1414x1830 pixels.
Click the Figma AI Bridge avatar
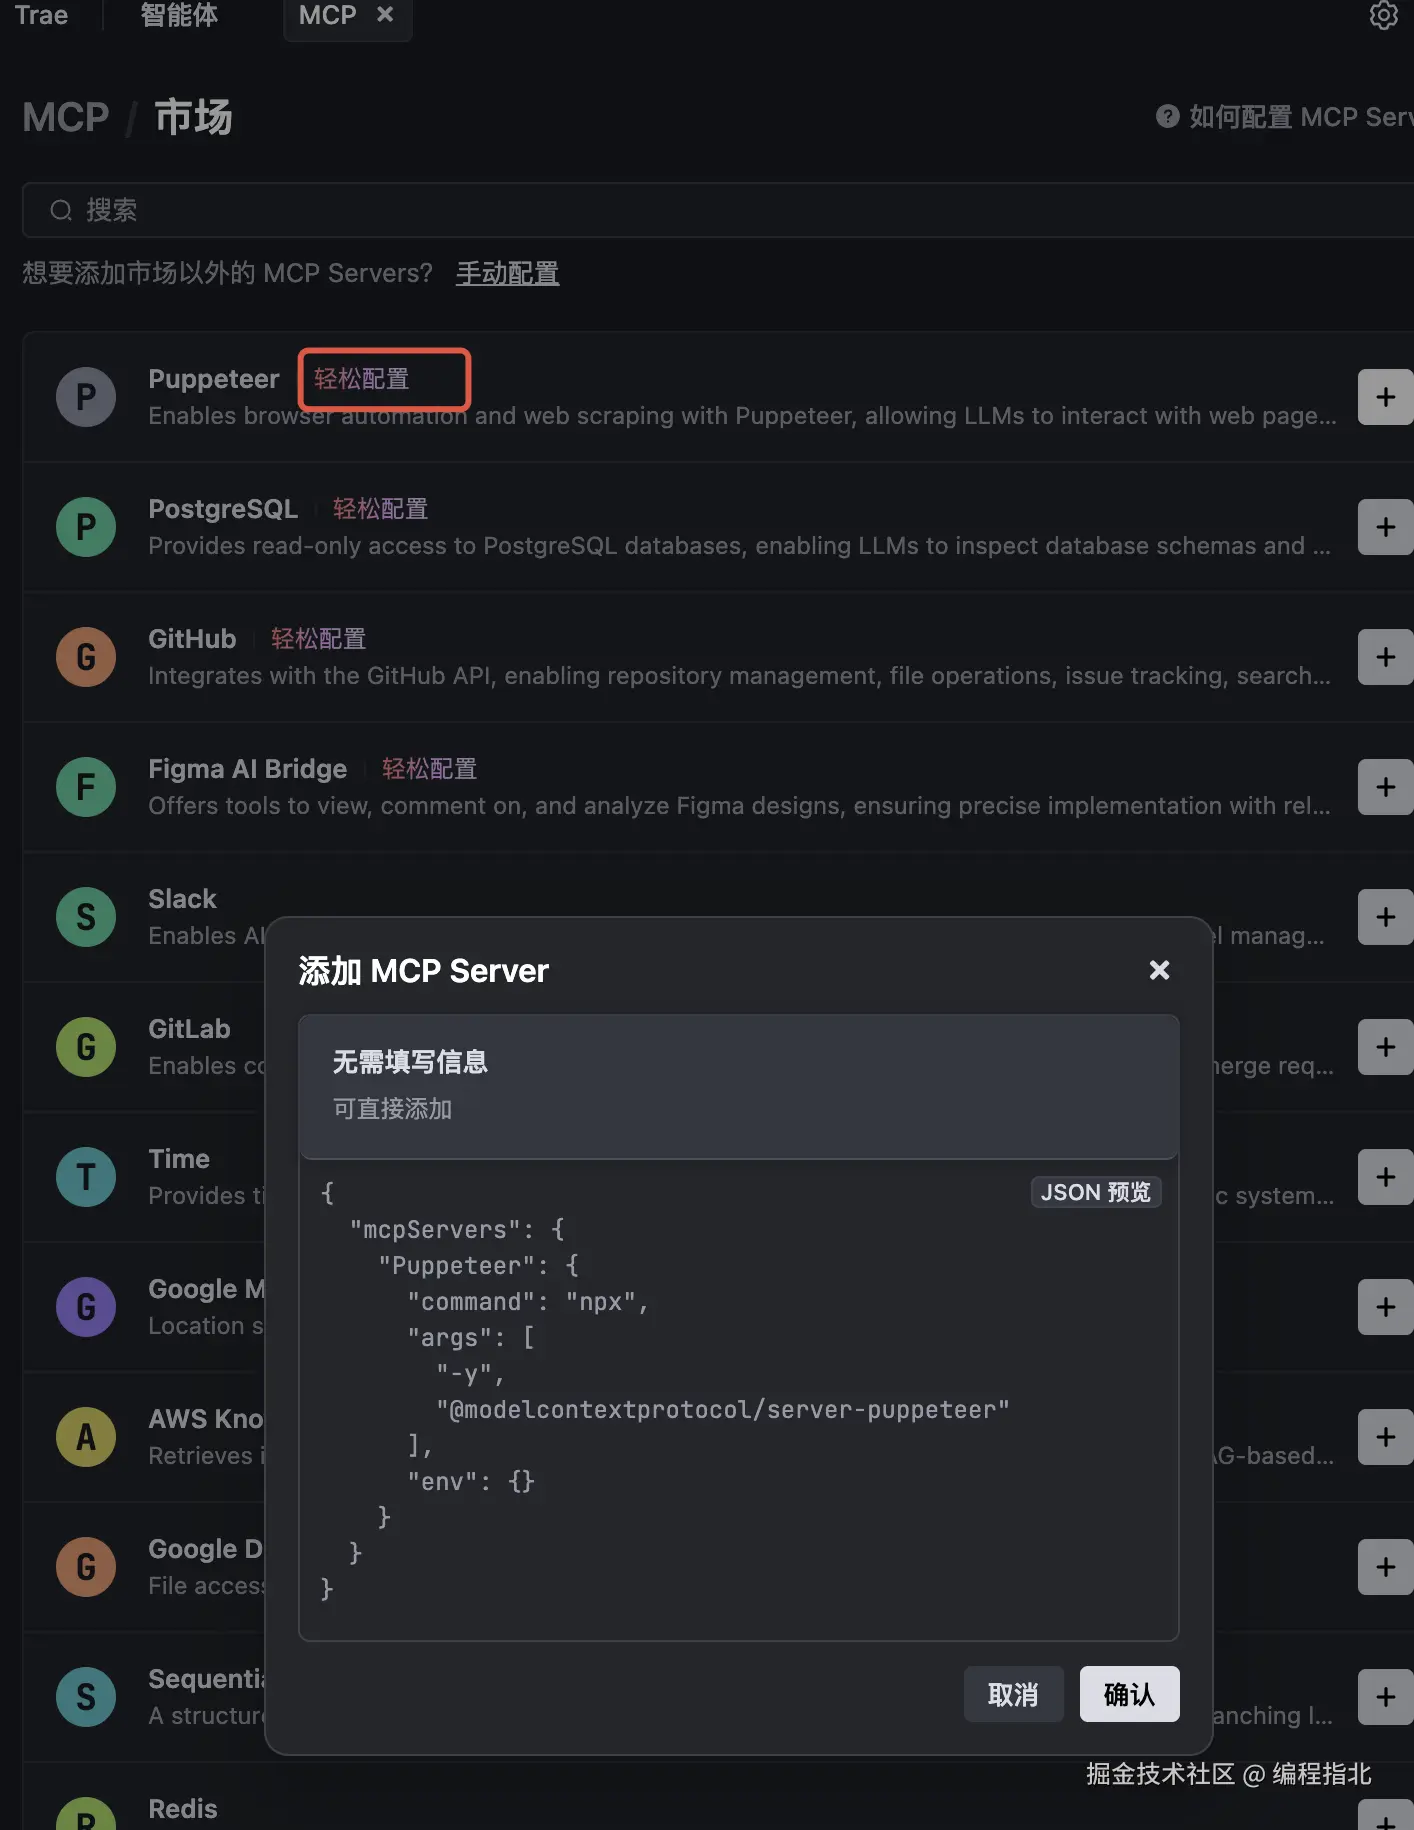[x=86, y=787]
